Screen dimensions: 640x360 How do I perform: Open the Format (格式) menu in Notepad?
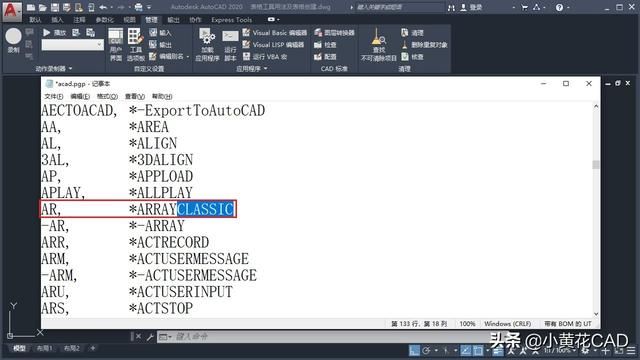point(107,96)
